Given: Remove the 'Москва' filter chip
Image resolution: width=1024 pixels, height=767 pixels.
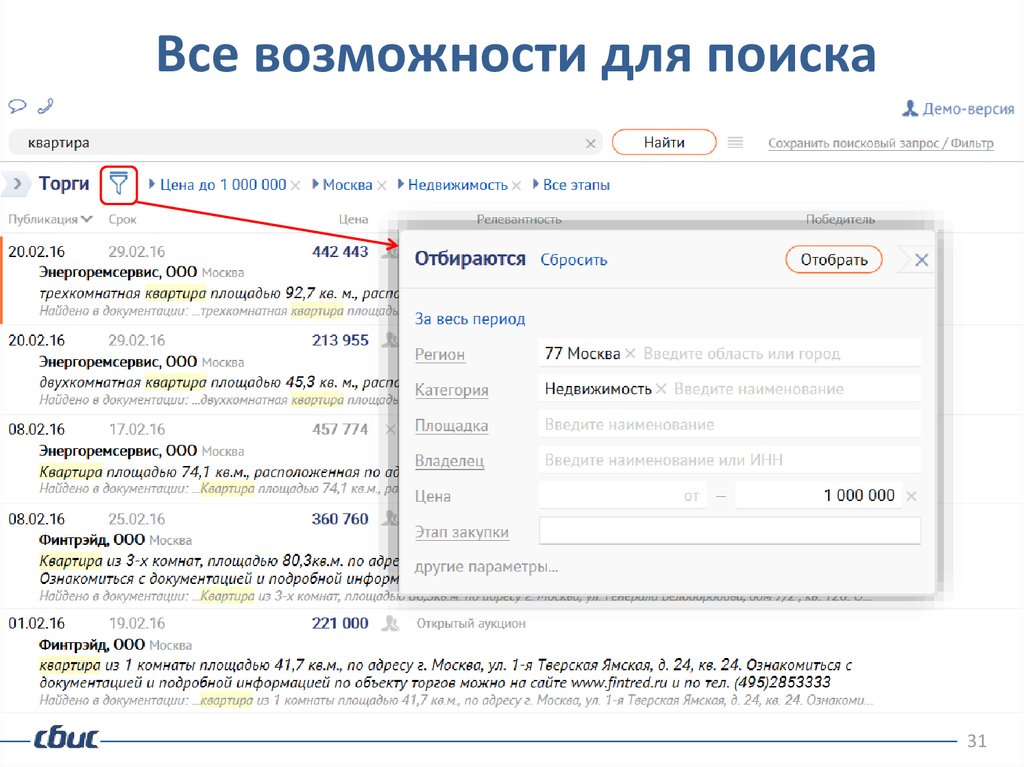Looking at the screenshot, I should click(x=382, y=185).
